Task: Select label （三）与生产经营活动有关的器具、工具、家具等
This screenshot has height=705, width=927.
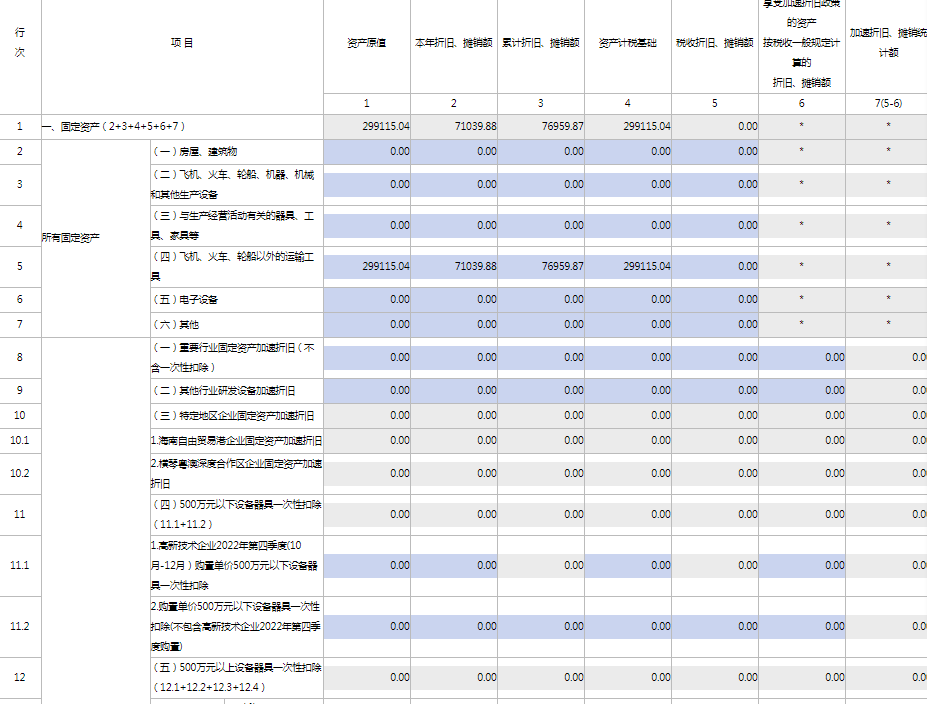Action: point(232,225)
